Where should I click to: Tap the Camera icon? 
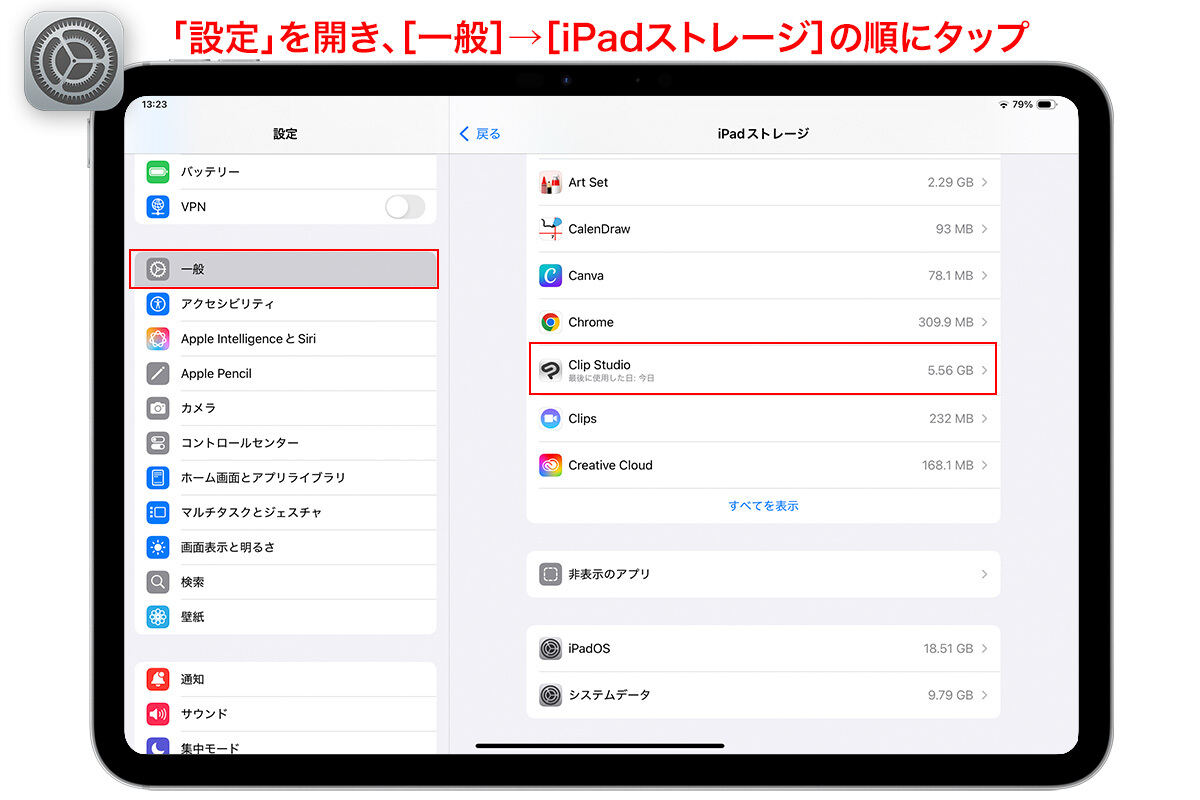point(158,408)
